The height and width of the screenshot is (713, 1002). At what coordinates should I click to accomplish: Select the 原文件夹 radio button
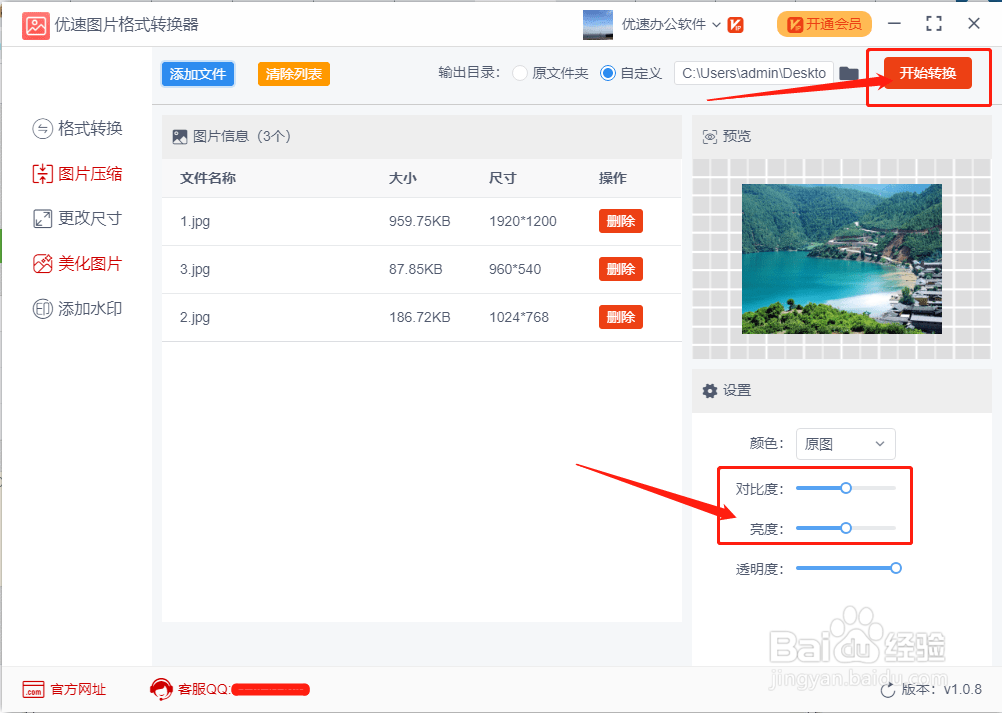tap(520, 73)
